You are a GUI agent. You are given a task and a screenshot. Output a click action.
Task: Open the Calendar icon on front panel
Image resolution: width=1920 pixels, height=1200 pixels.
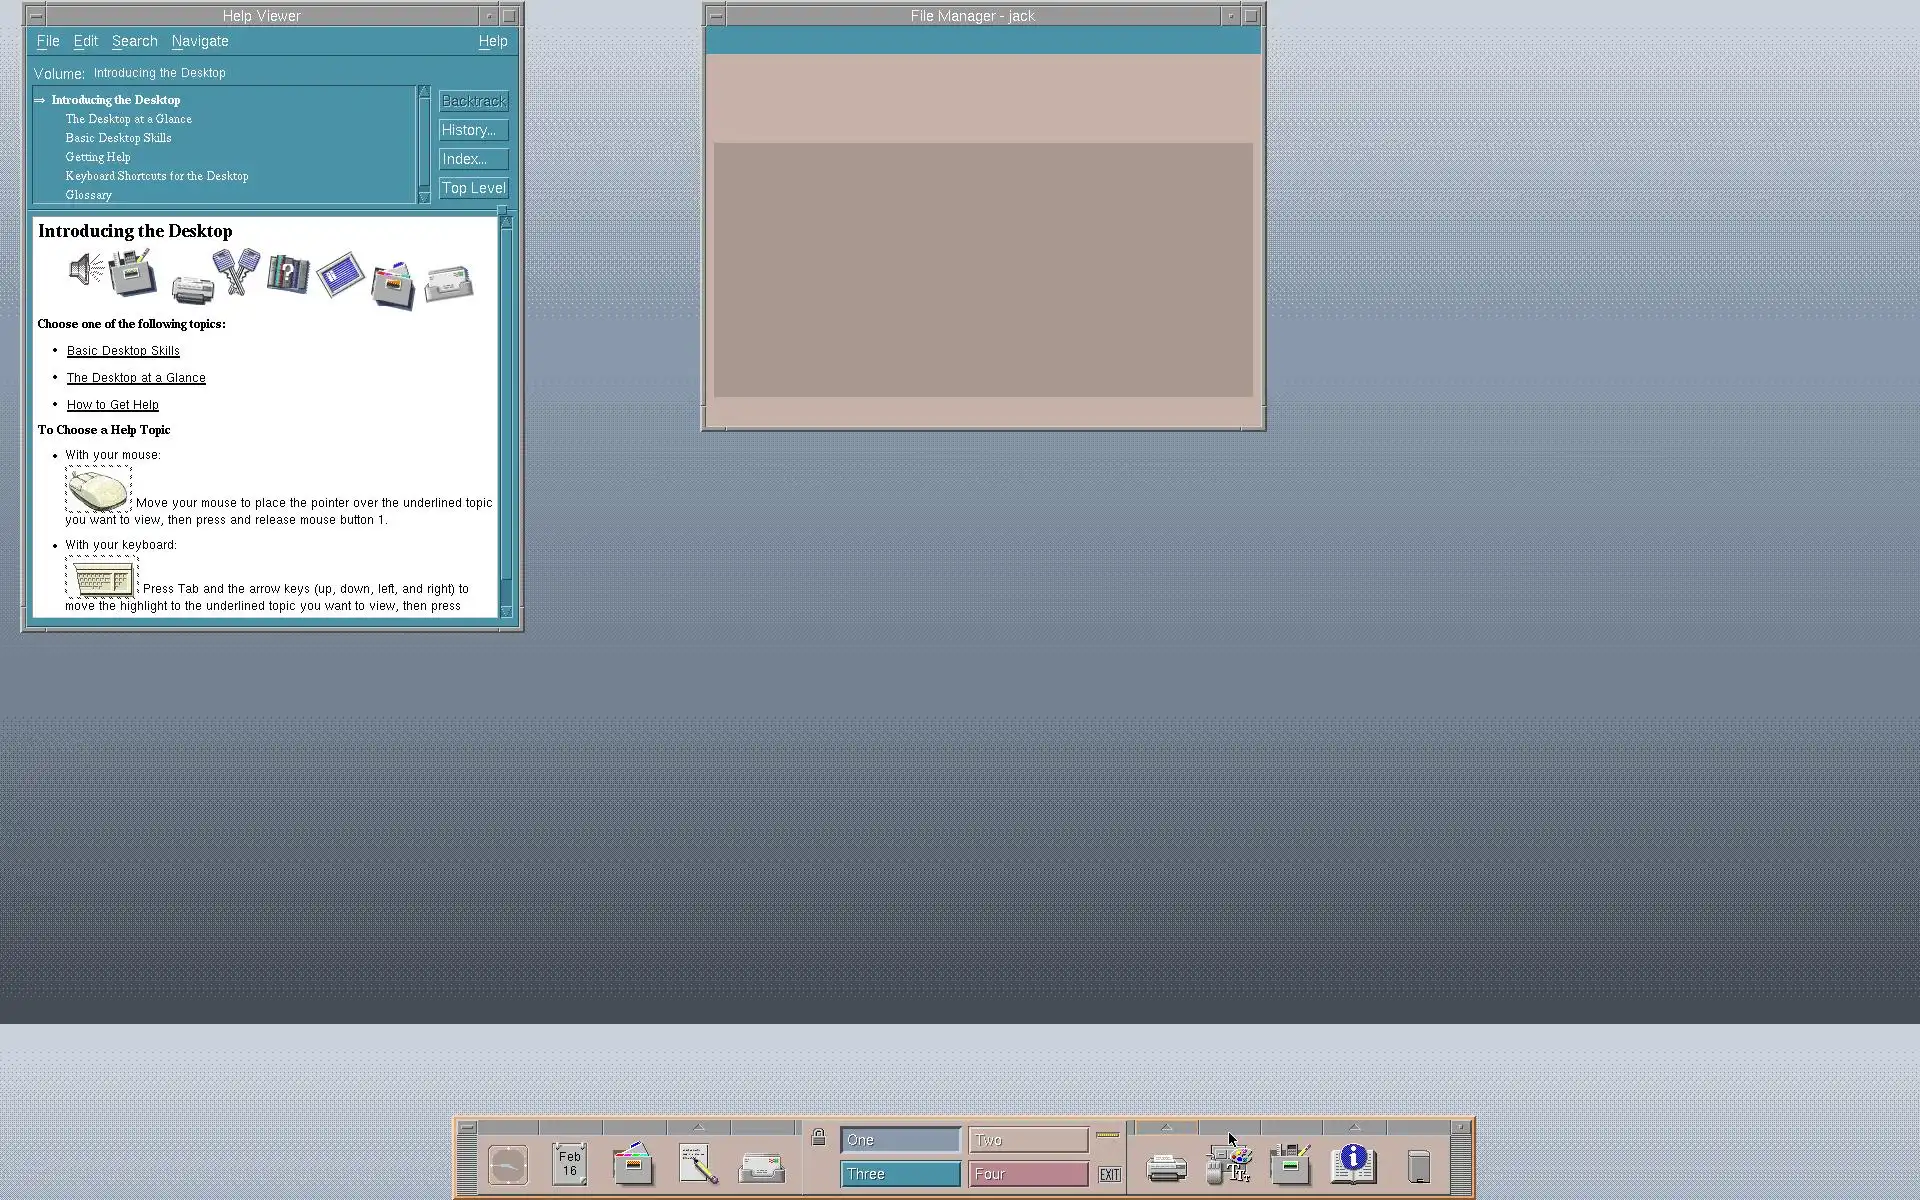[569, 1165]
